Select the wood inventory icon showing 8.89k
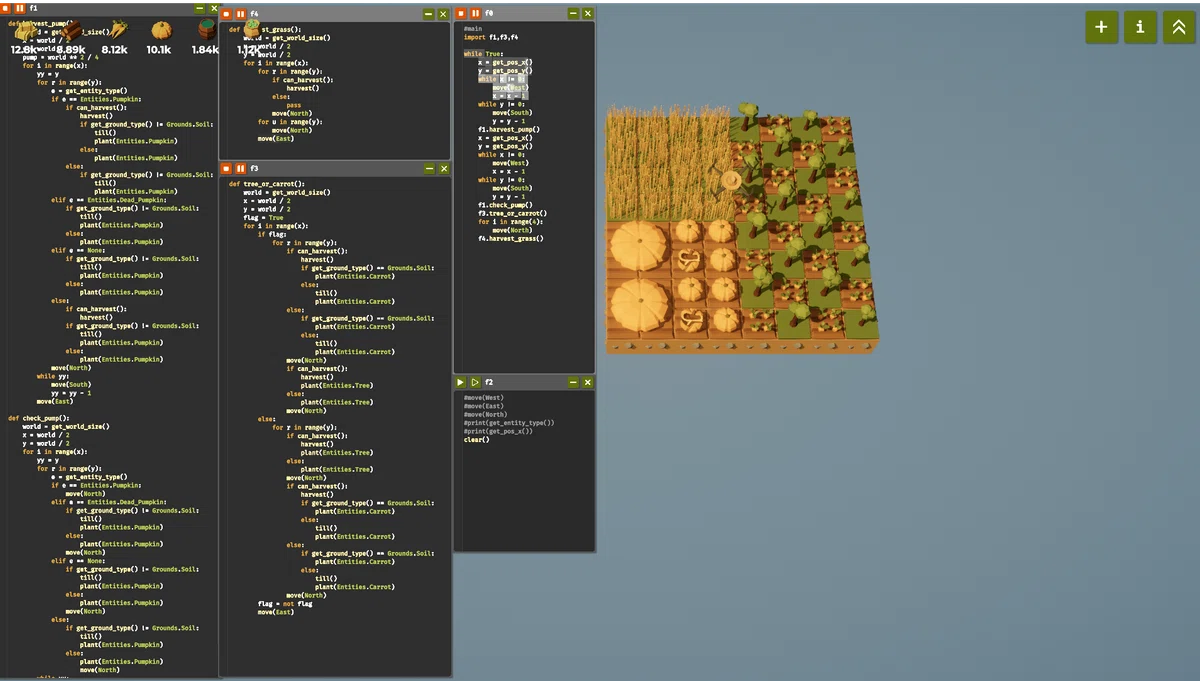 click(x=70, y=31)
